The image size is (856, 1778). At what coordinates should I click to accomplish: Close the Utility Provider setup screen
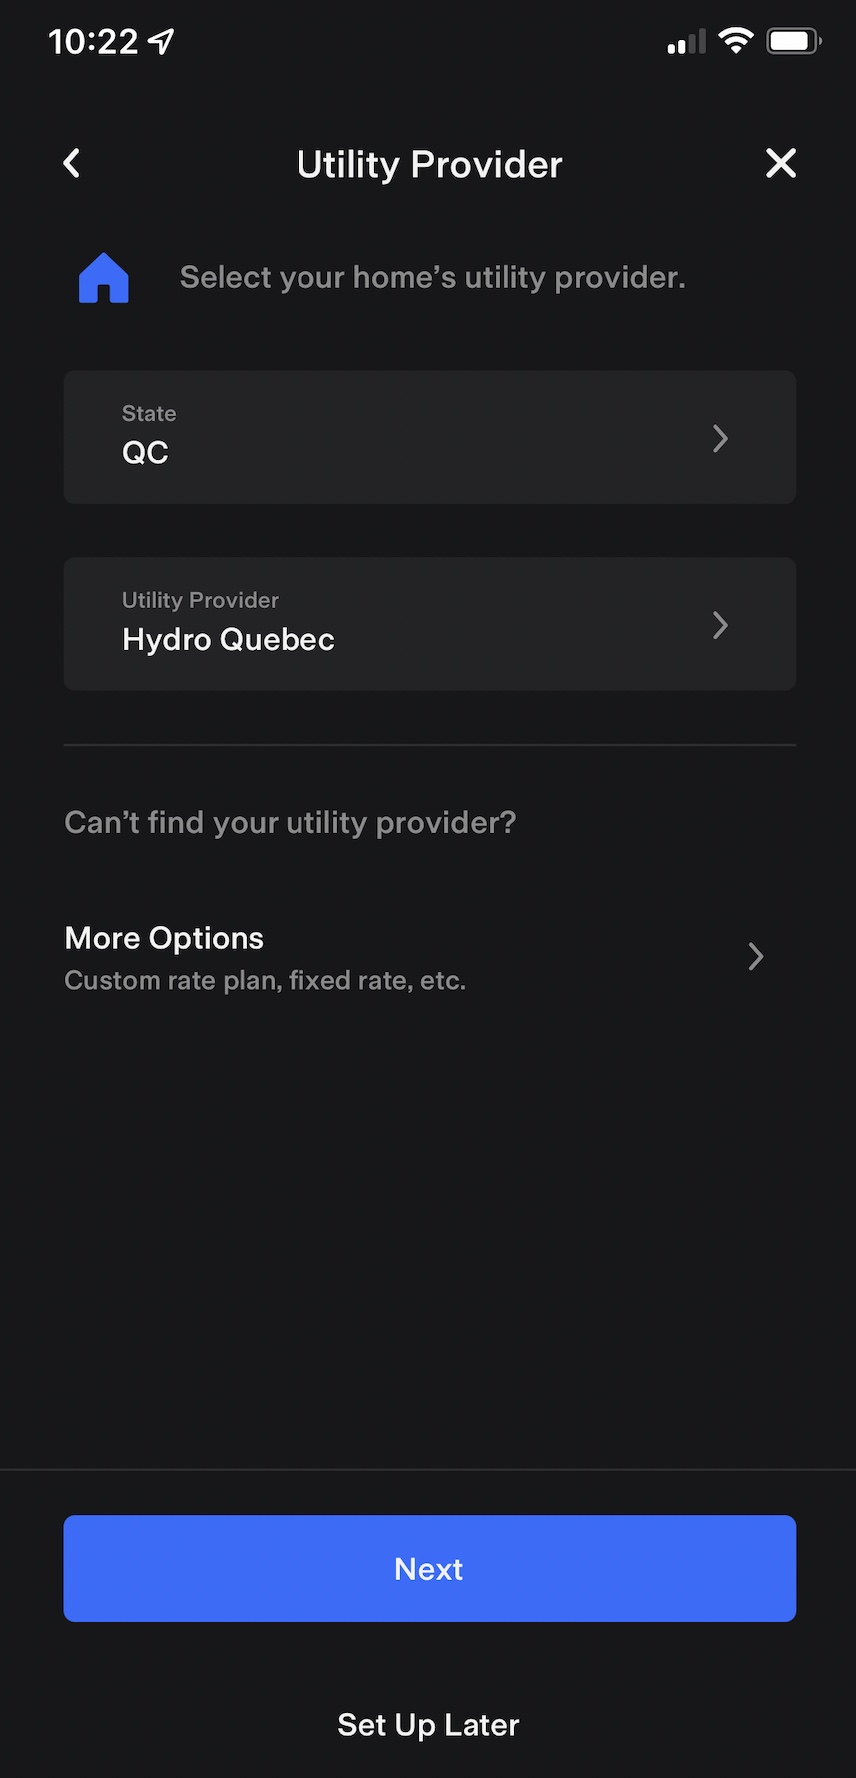coord(781,163)
